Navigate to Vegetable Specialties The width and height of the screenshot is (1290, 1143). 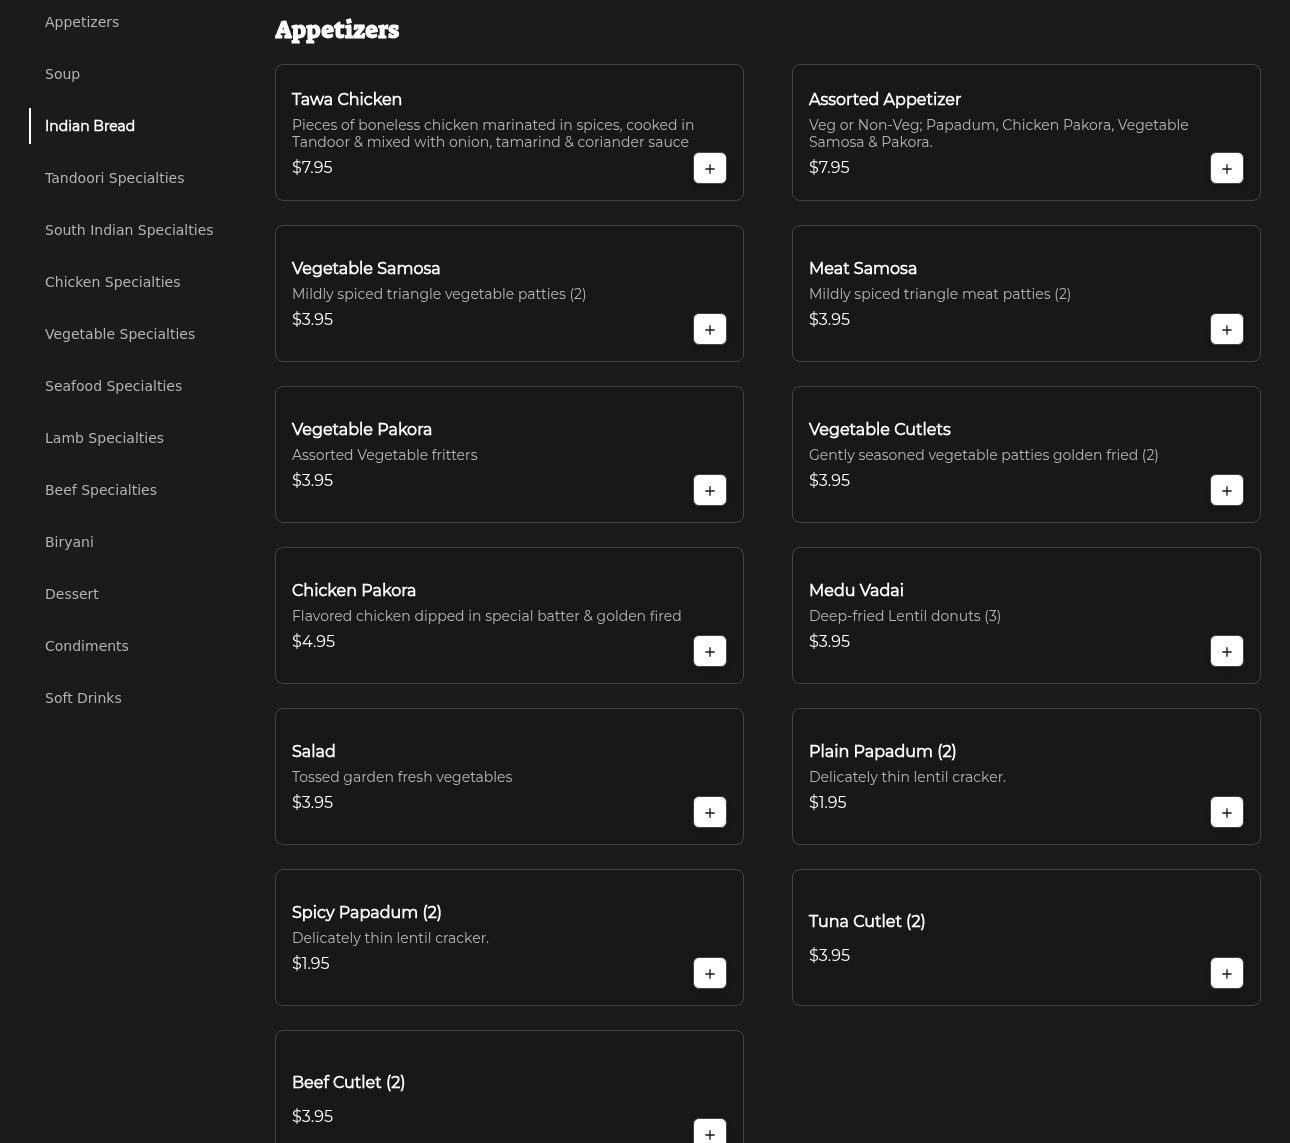[x=120, y=334]
